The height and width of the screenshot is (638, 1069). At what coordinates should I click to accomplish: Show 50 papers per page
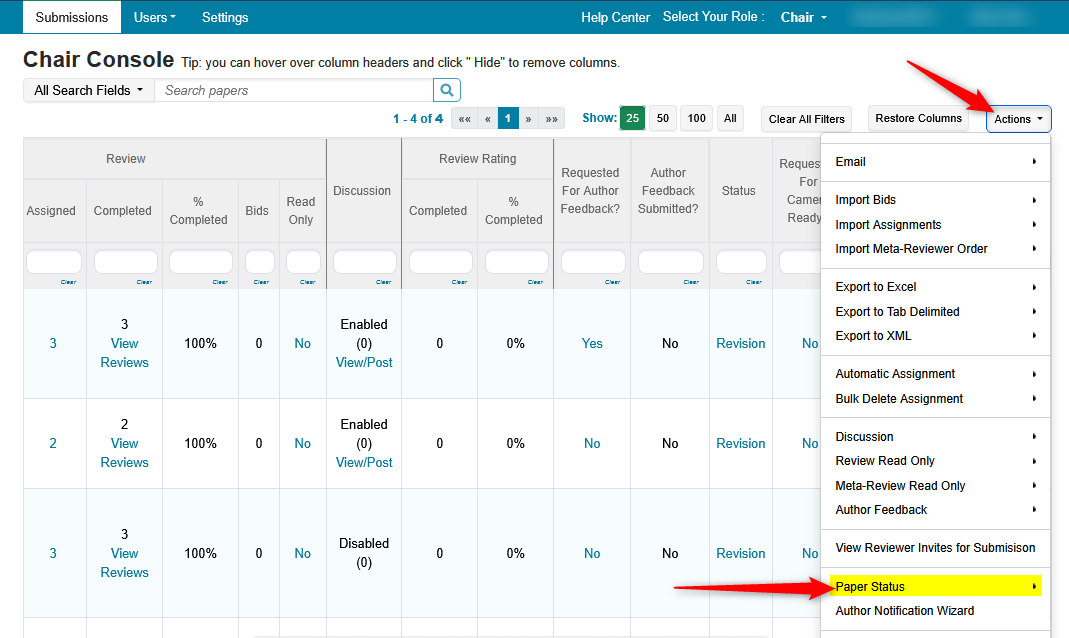coord(662,118)
